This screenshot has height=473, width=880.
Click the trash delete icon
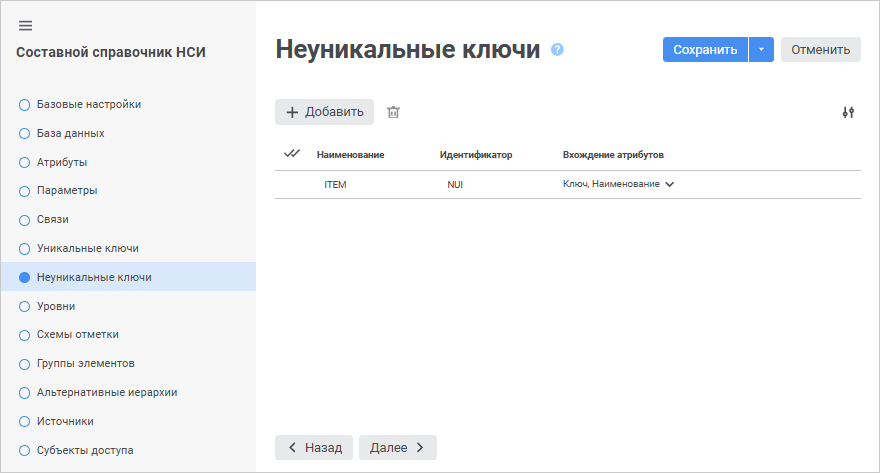[x=393, y=112]
